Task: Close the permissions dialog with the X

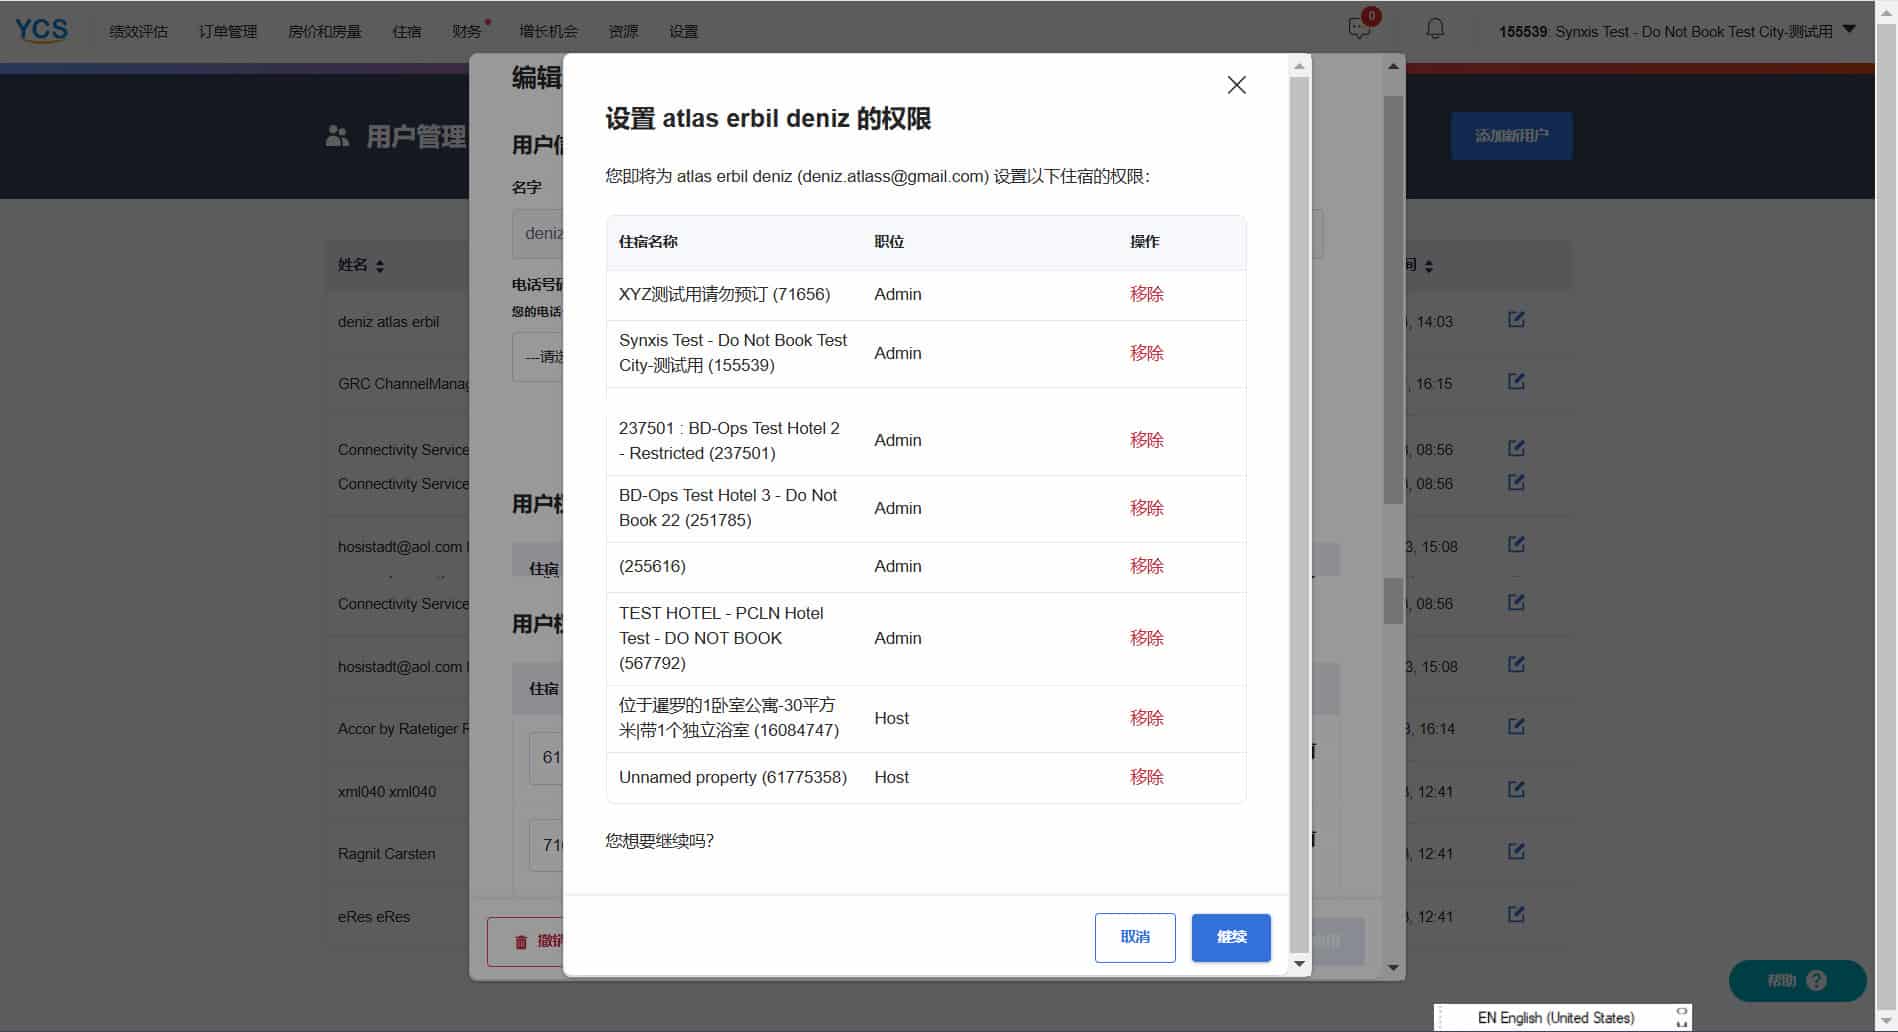Action: [x=1236, y=85]
